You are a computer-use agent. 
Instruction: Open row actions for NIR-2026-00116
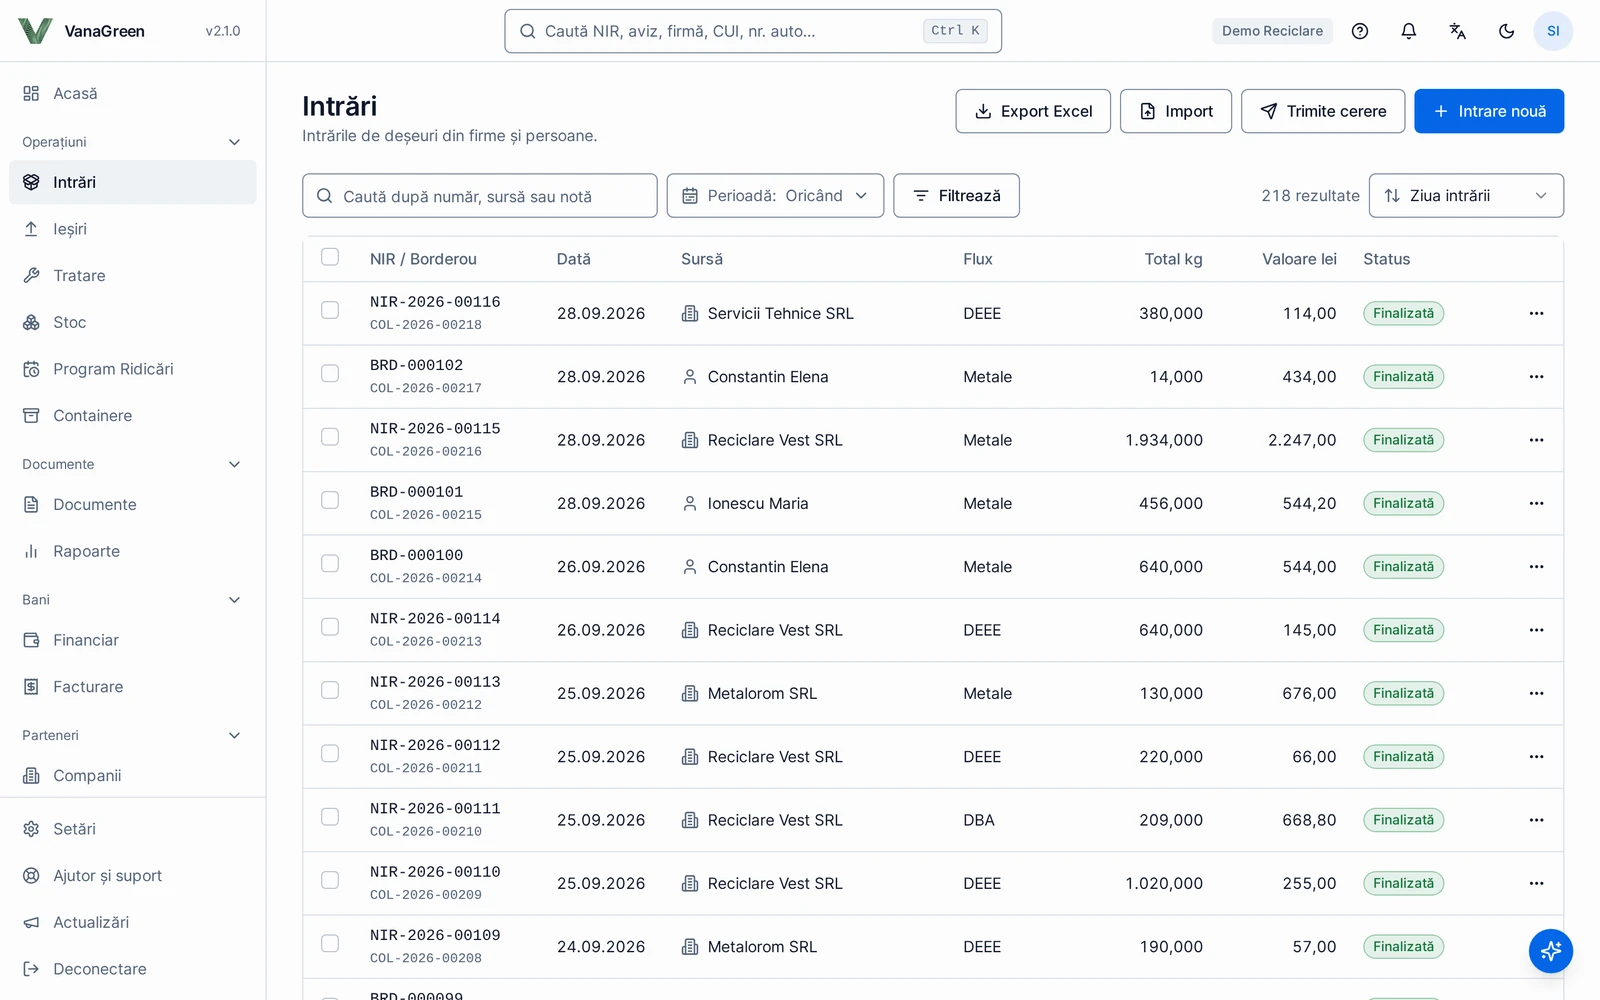tap(1537, 313)
